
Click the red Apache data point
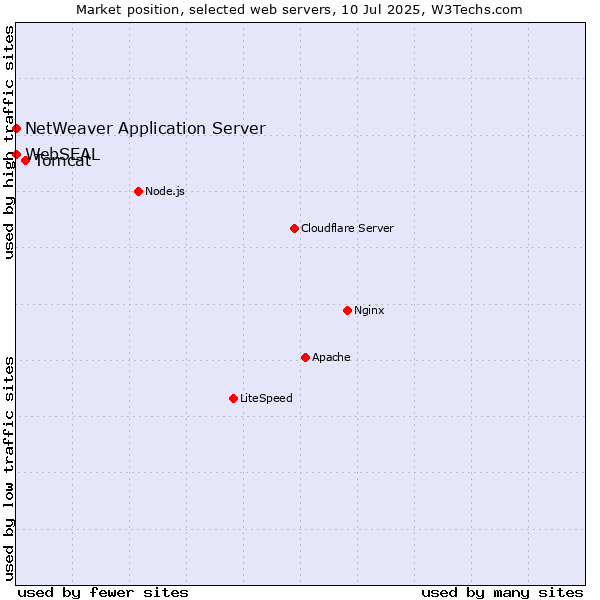306,357
